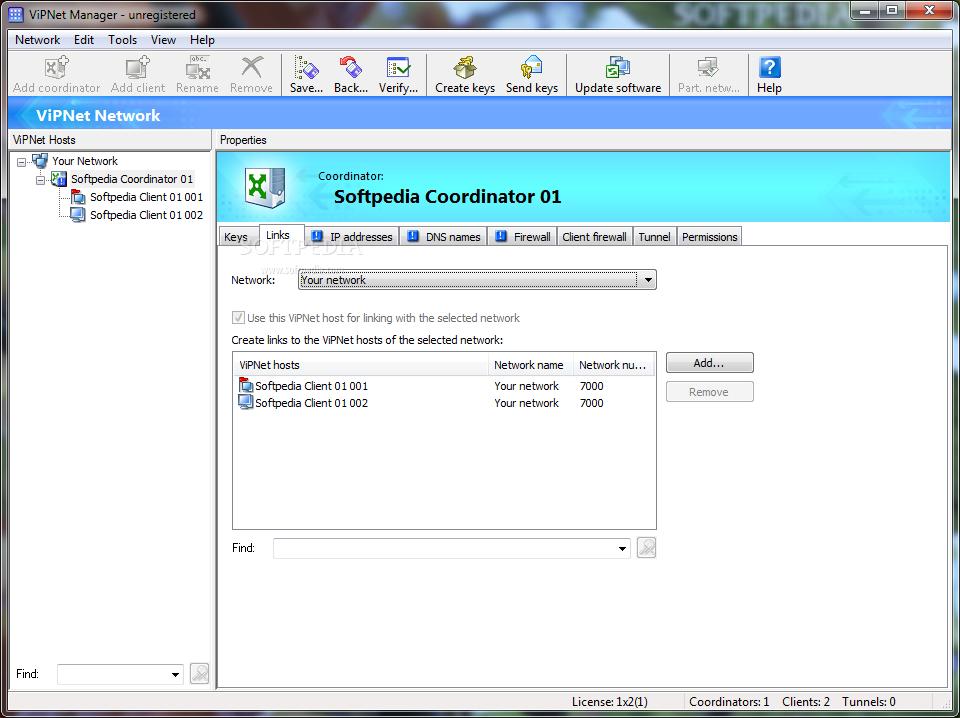Click the Add coordinator toolbar icon
The height and width of the screenshot is (718, 960).
(x=56, y=68)
